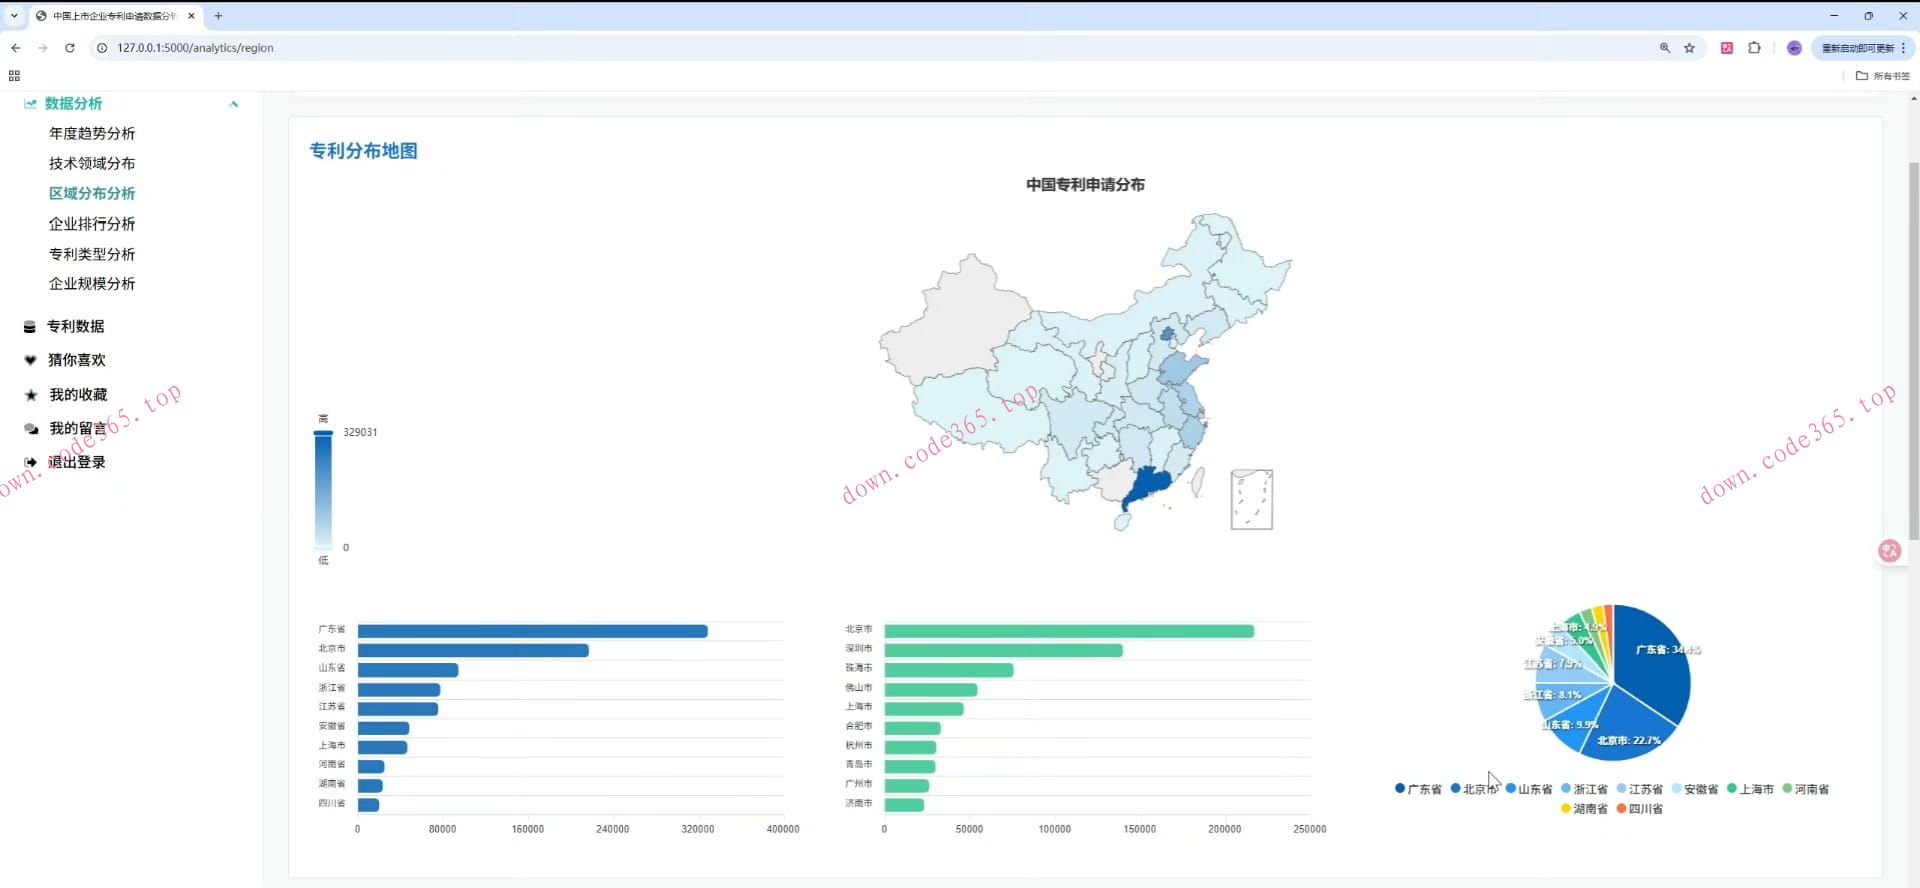Click the heart icon beside 猜你喜欢
Viewport: 1920px width, 888px height.
click(30, 360)
